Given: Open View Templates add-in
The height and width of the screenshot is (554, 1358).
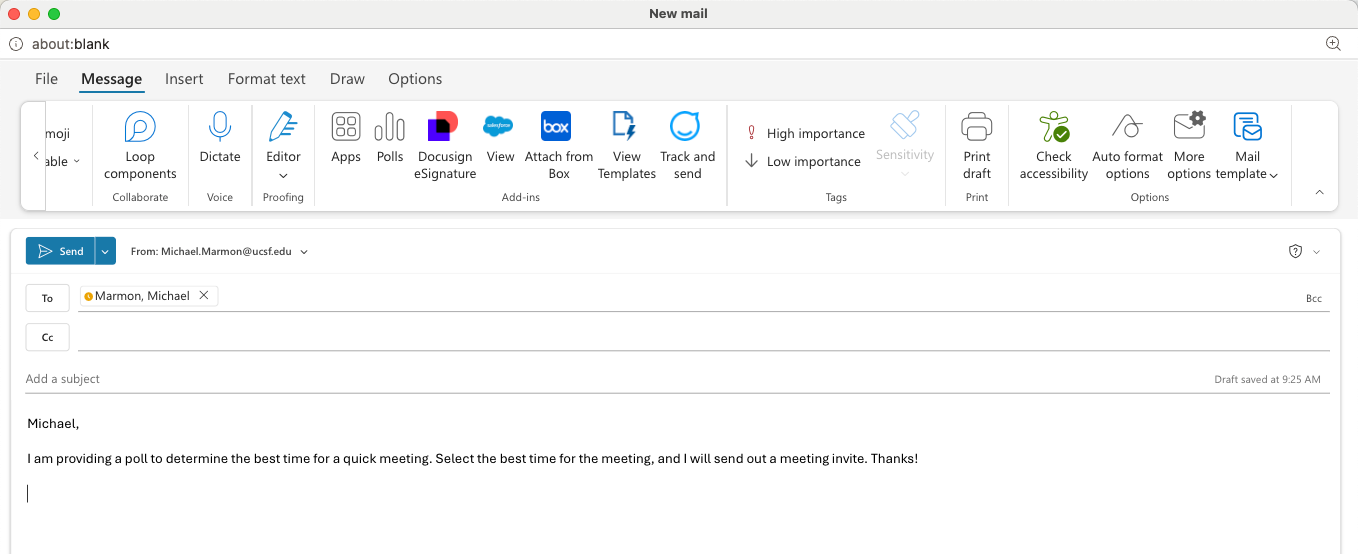Looking at the screenshot, I should point(627,145).
